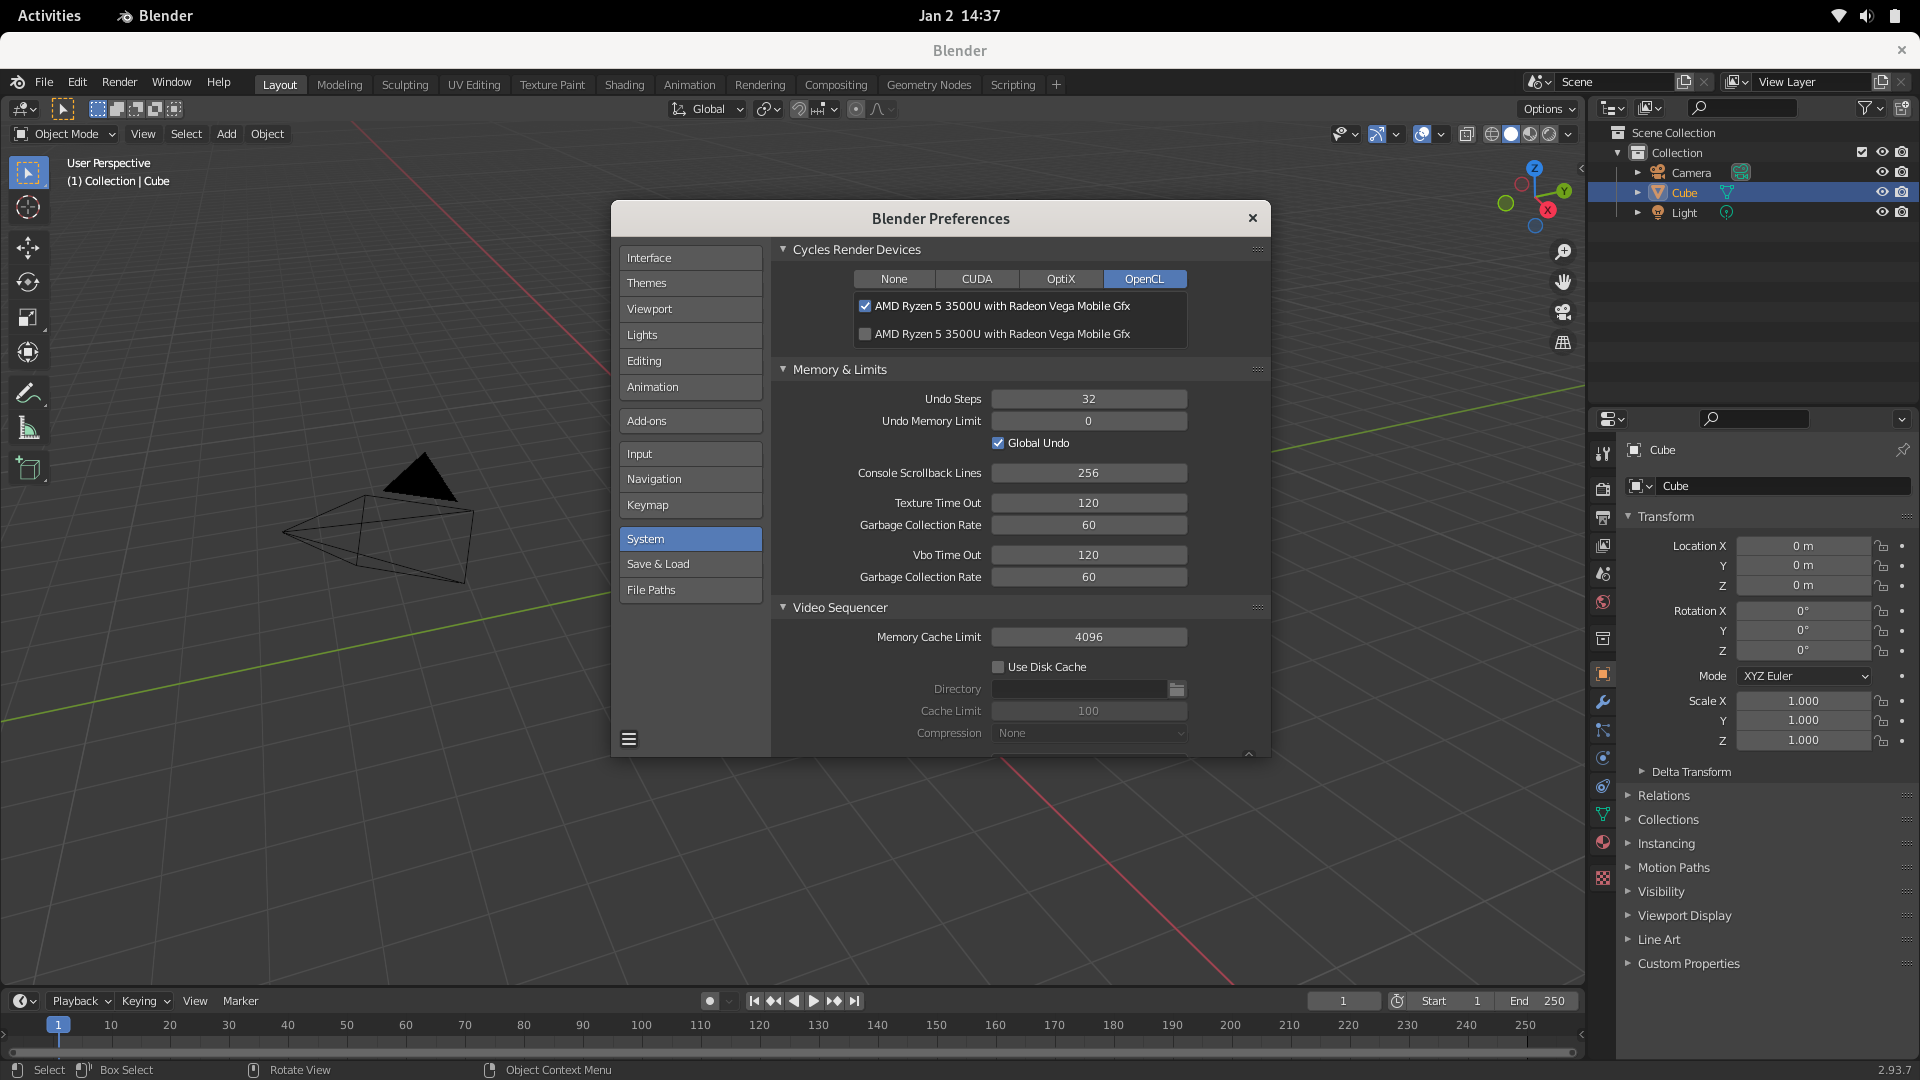The height and width of the screenshot is (1080, 1920).
Task: Enable the second AMD Ryzen device checkbox
Action: pyautogui.click(x=865, y=334)
